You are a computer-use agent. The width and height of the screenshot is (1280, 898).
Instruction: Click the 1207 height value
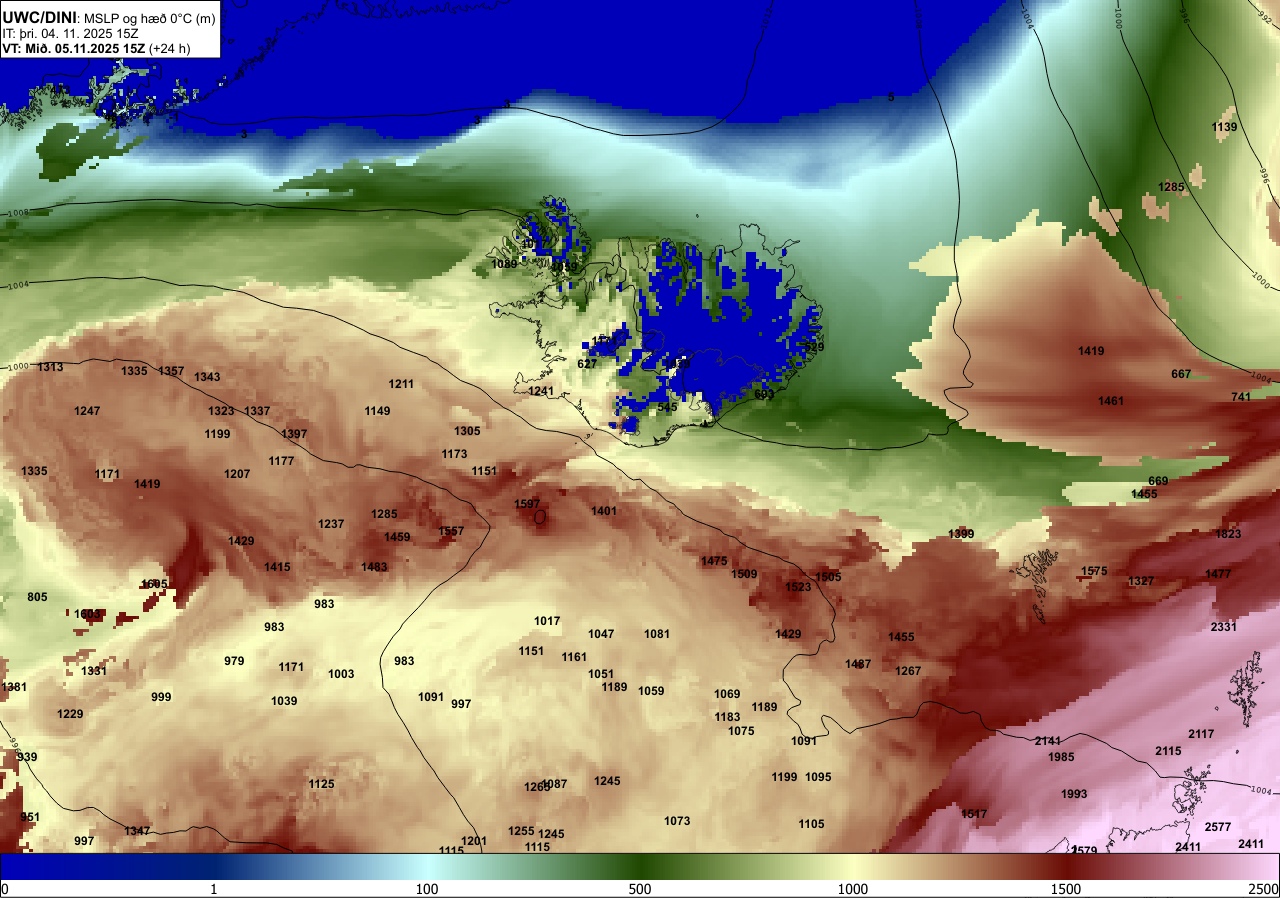pos(237,474)
